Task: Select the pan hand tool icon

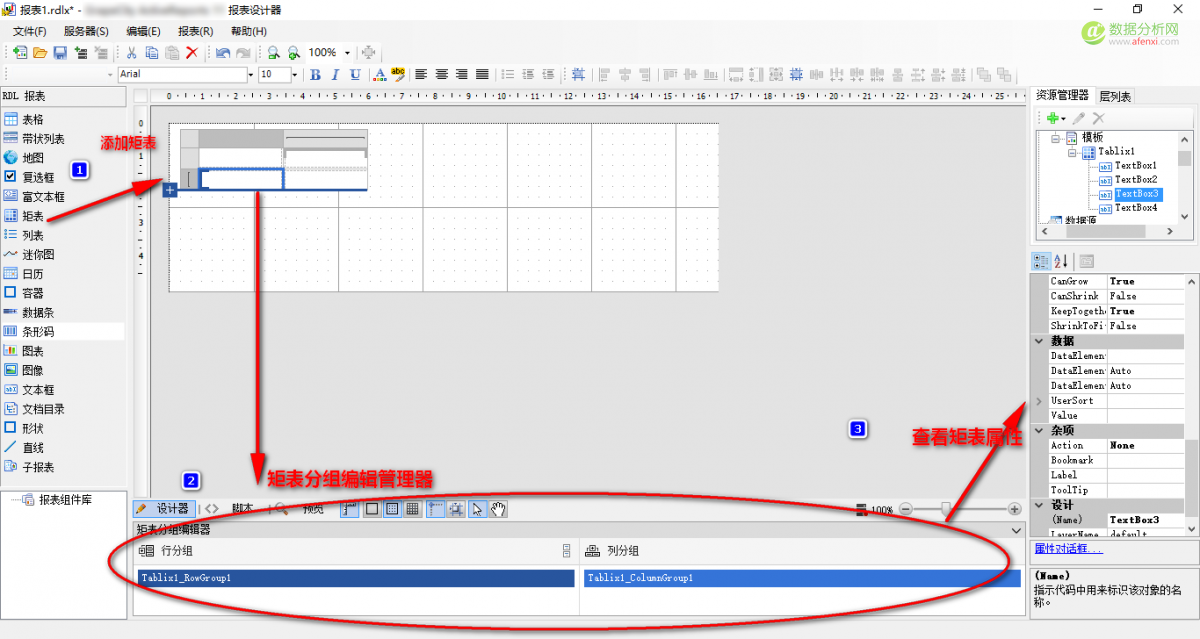Action: coord(497,509)
